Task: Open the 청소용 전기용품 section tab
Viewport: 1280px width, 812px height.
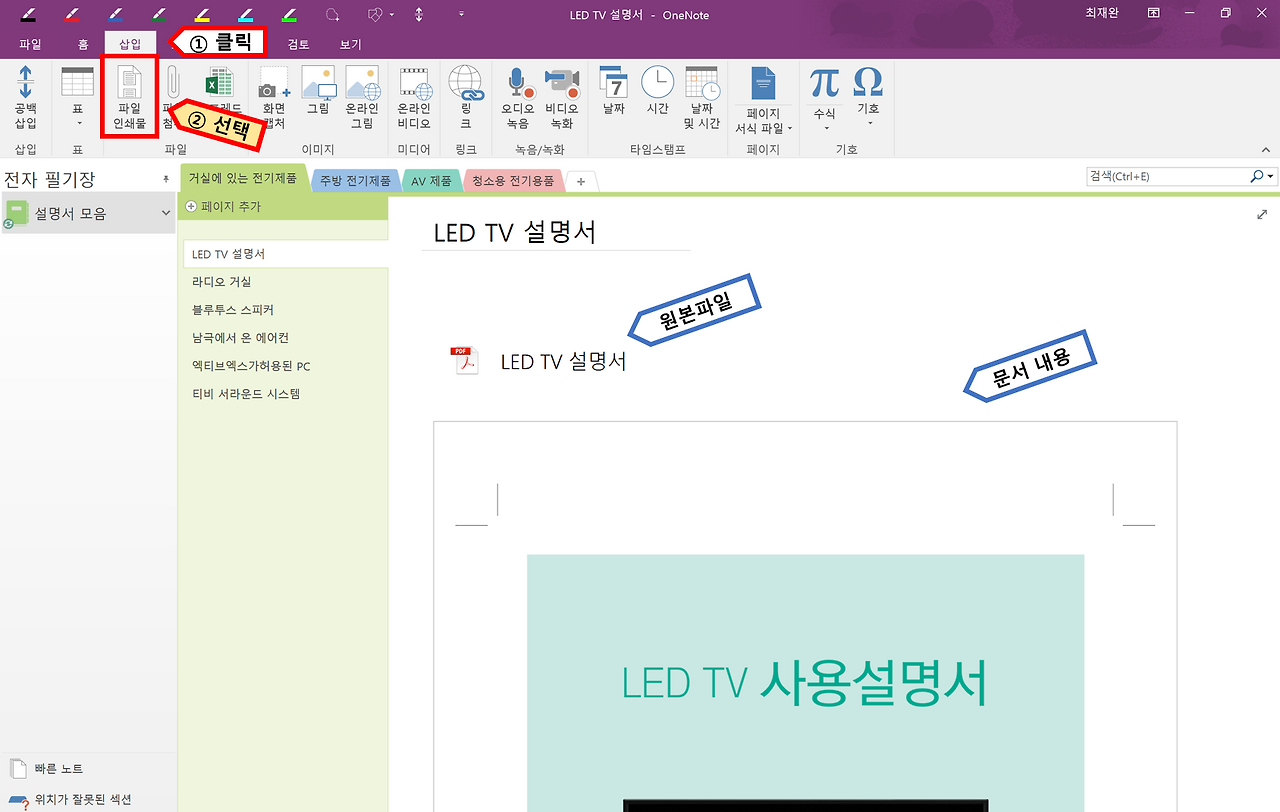Action: (x=513, y=181)
